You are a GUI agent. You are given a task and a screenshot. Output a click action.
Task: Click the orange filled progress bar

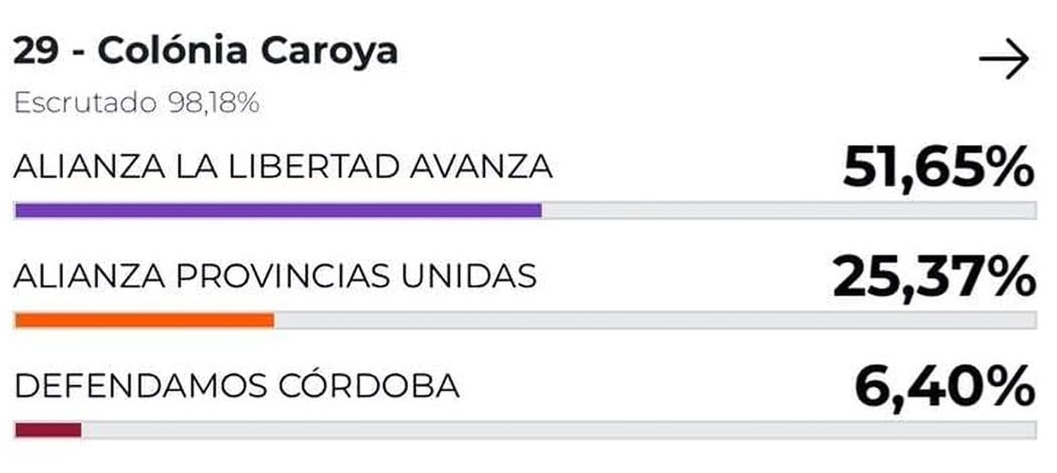point(144,321)
